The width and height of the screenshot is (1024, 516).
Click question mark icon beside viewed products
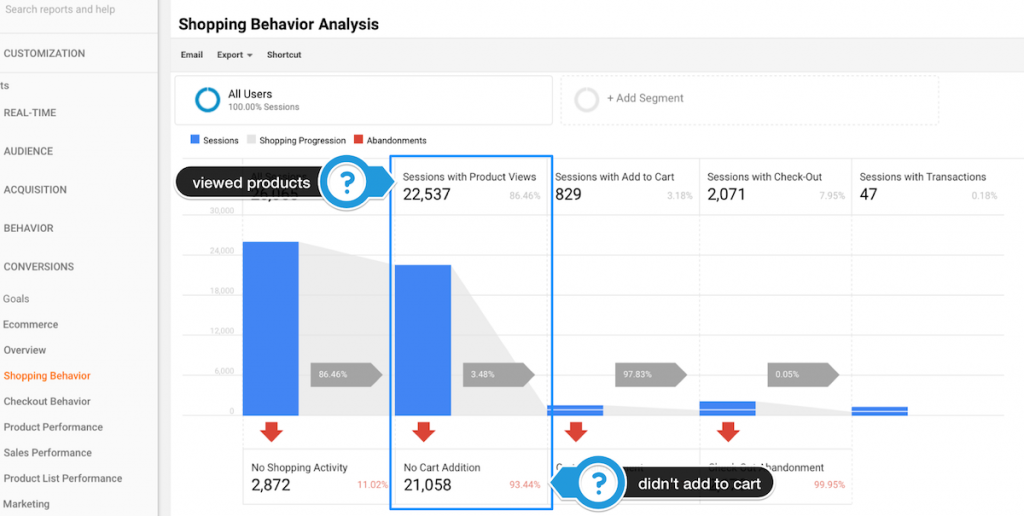[346, 183]
